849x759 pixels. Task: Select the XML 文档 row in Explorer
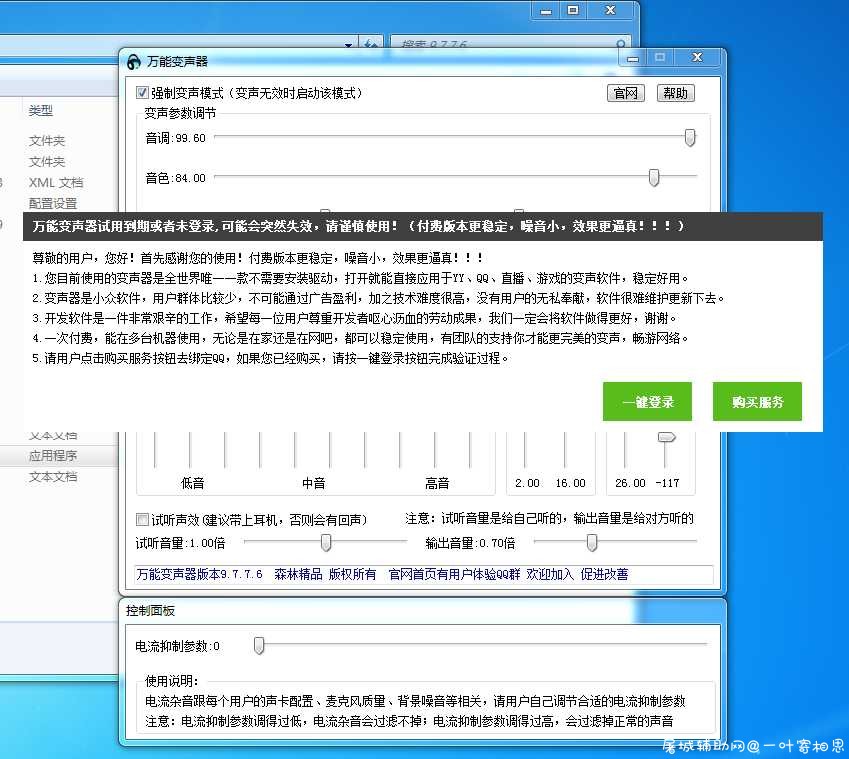(56, 182)
